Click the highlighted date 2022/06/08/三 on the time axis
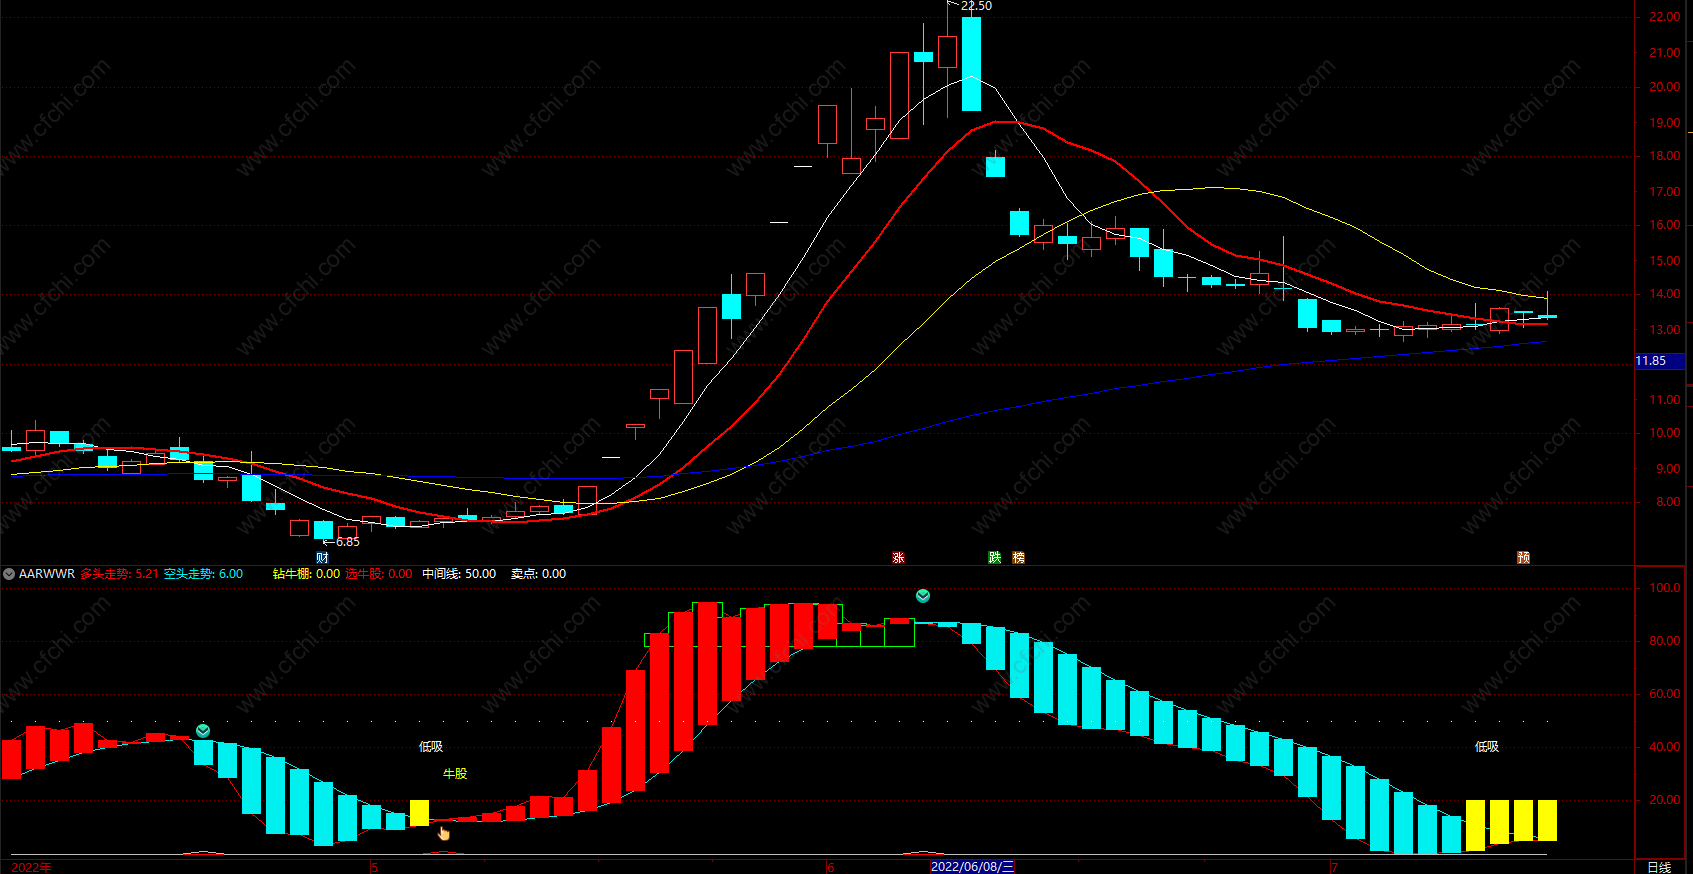Screen dimensions: 1693x874 [973, 866]
